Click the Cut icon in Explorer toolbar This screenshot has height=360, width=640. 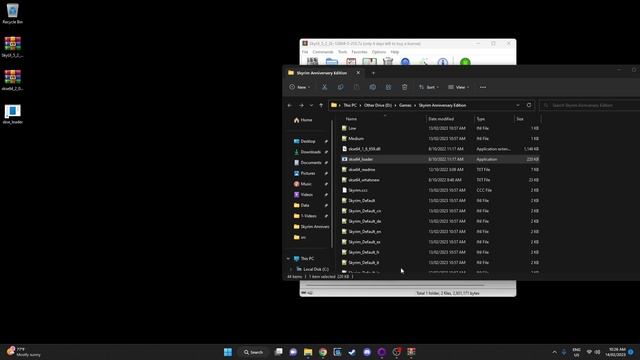point(324,87)
